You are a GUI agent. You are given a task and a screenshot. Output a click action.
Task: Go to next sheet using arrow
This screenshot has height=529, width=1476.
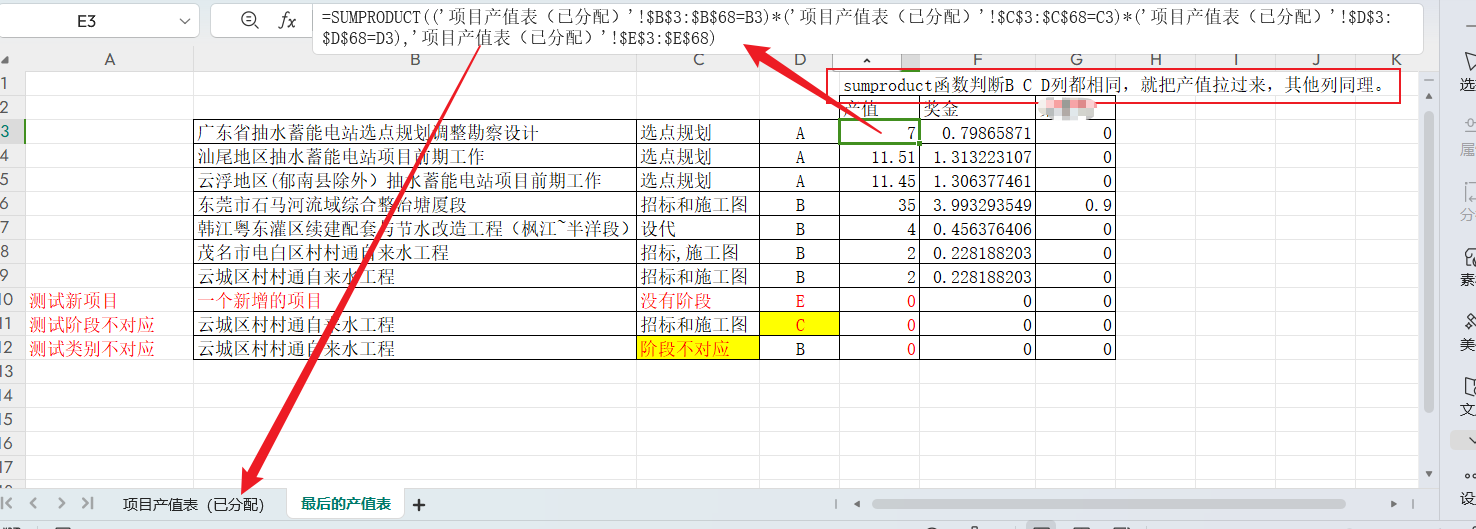(62, 504)
